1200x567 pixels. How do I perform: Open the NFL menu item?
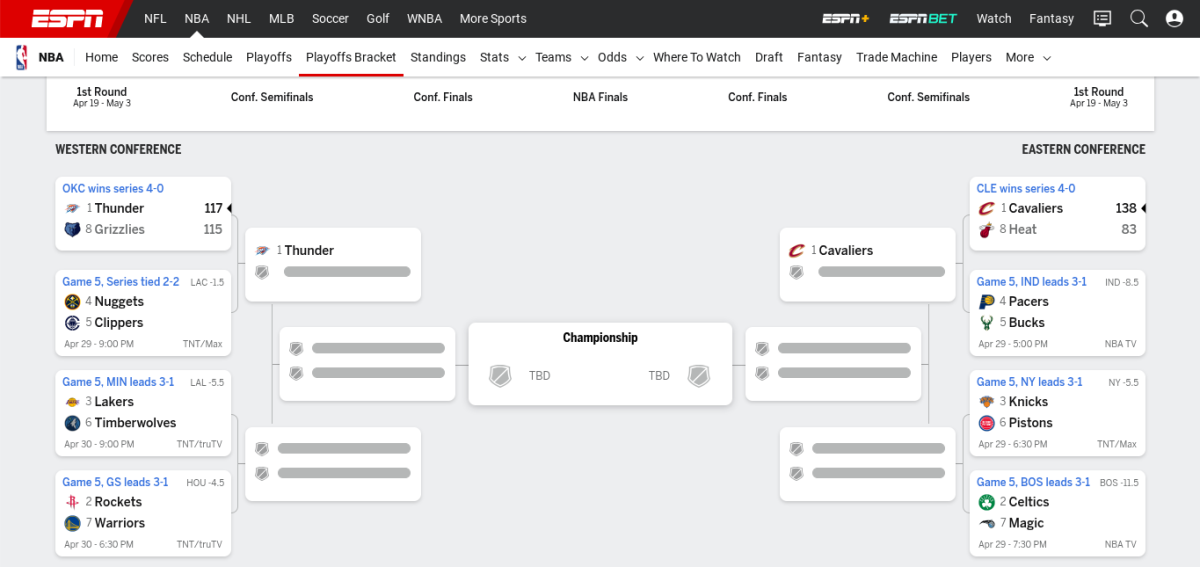(155, 18)
